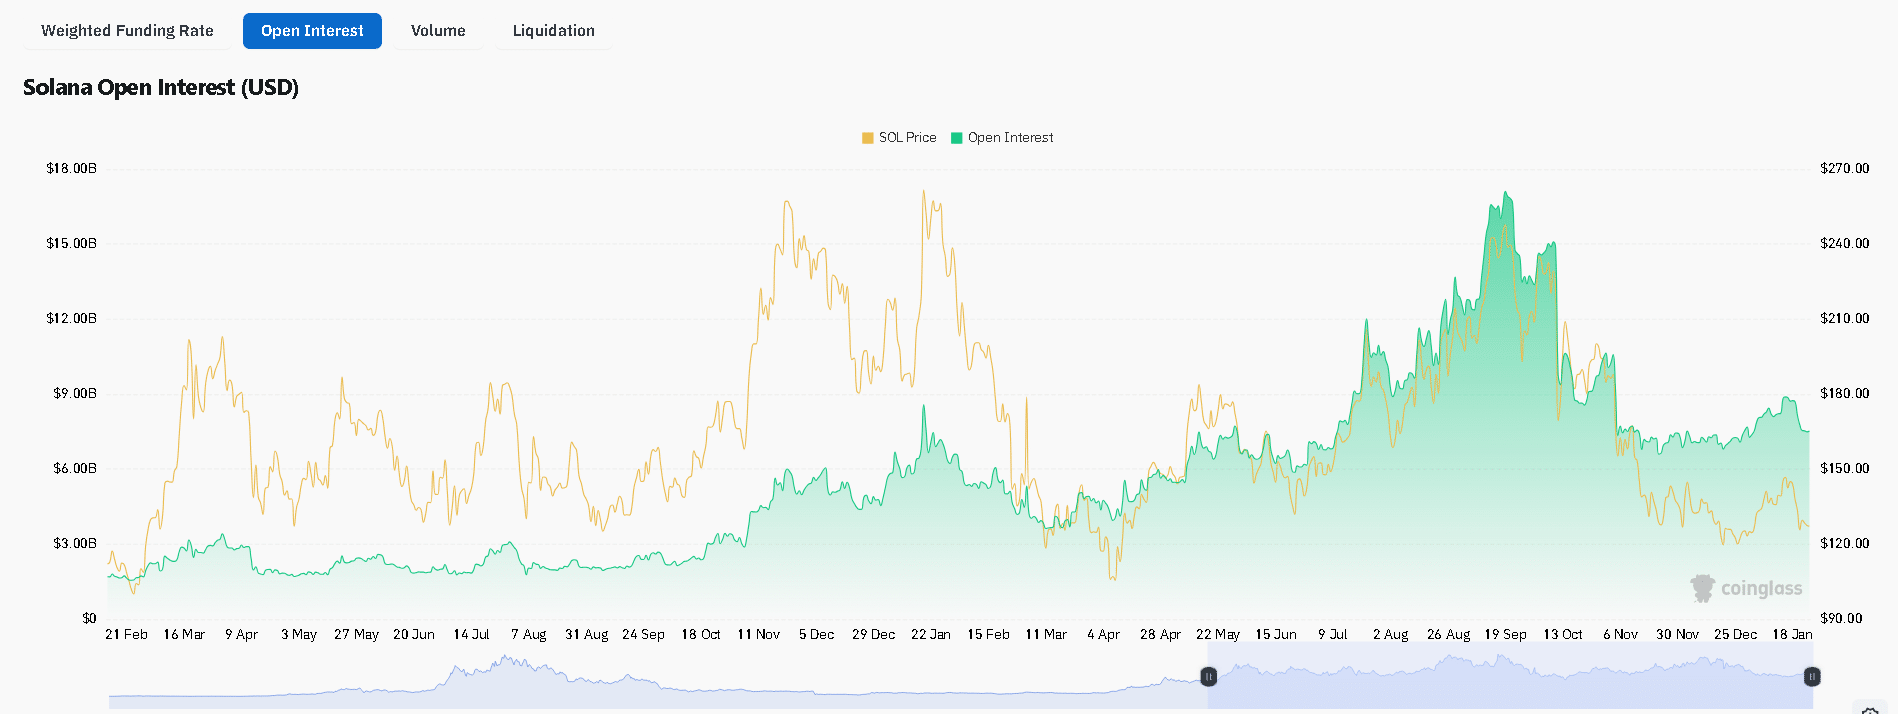
Task: Click the 19 Sep date axis label
Action: pos(1505,635)
